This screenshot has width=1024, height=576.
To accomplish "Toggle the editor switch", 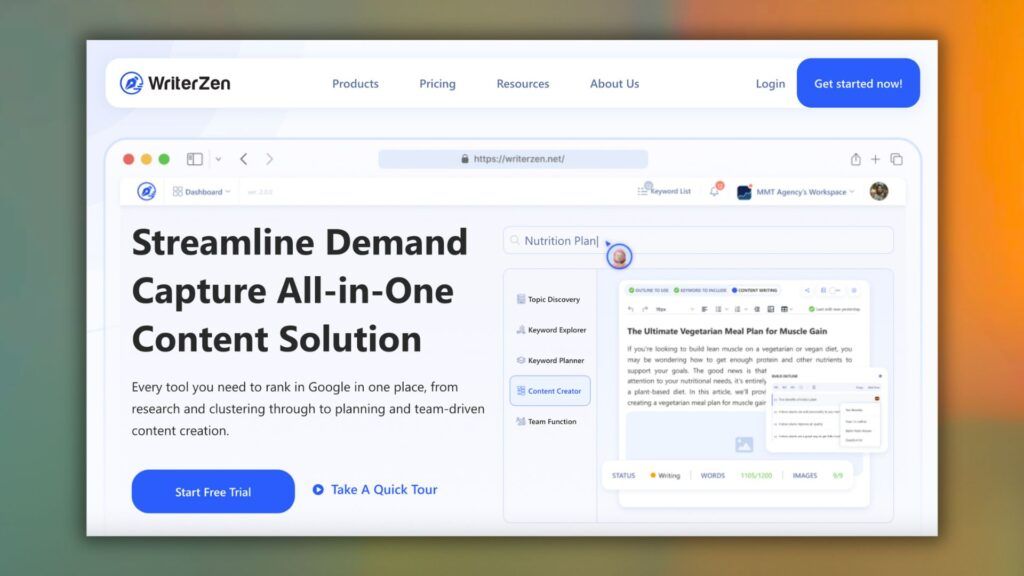I will (834, 291).
